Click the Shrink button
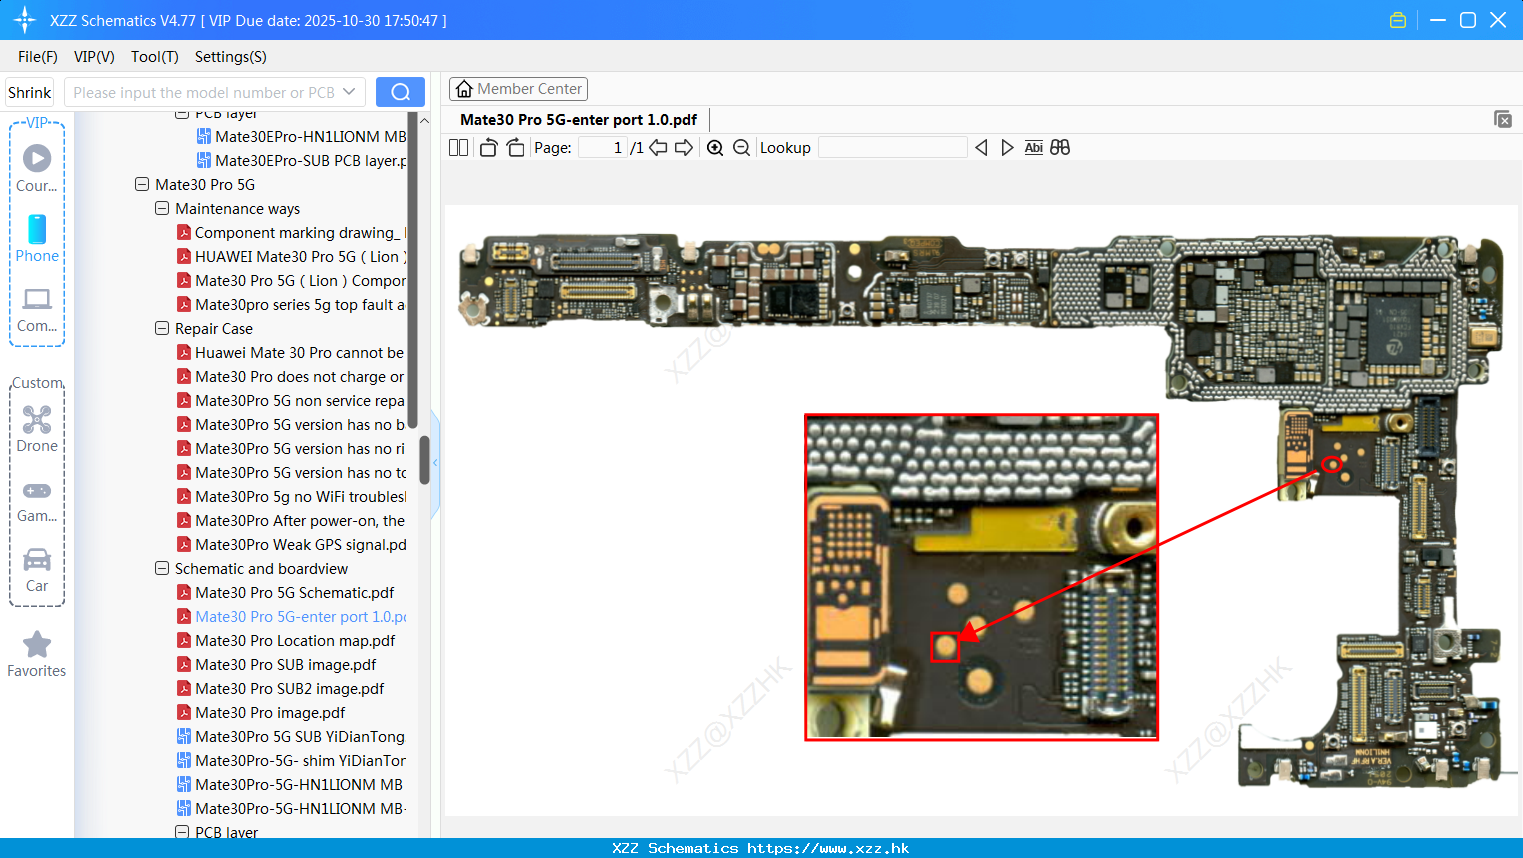This screenshot has height=858, width=1523. click(29, 92)
